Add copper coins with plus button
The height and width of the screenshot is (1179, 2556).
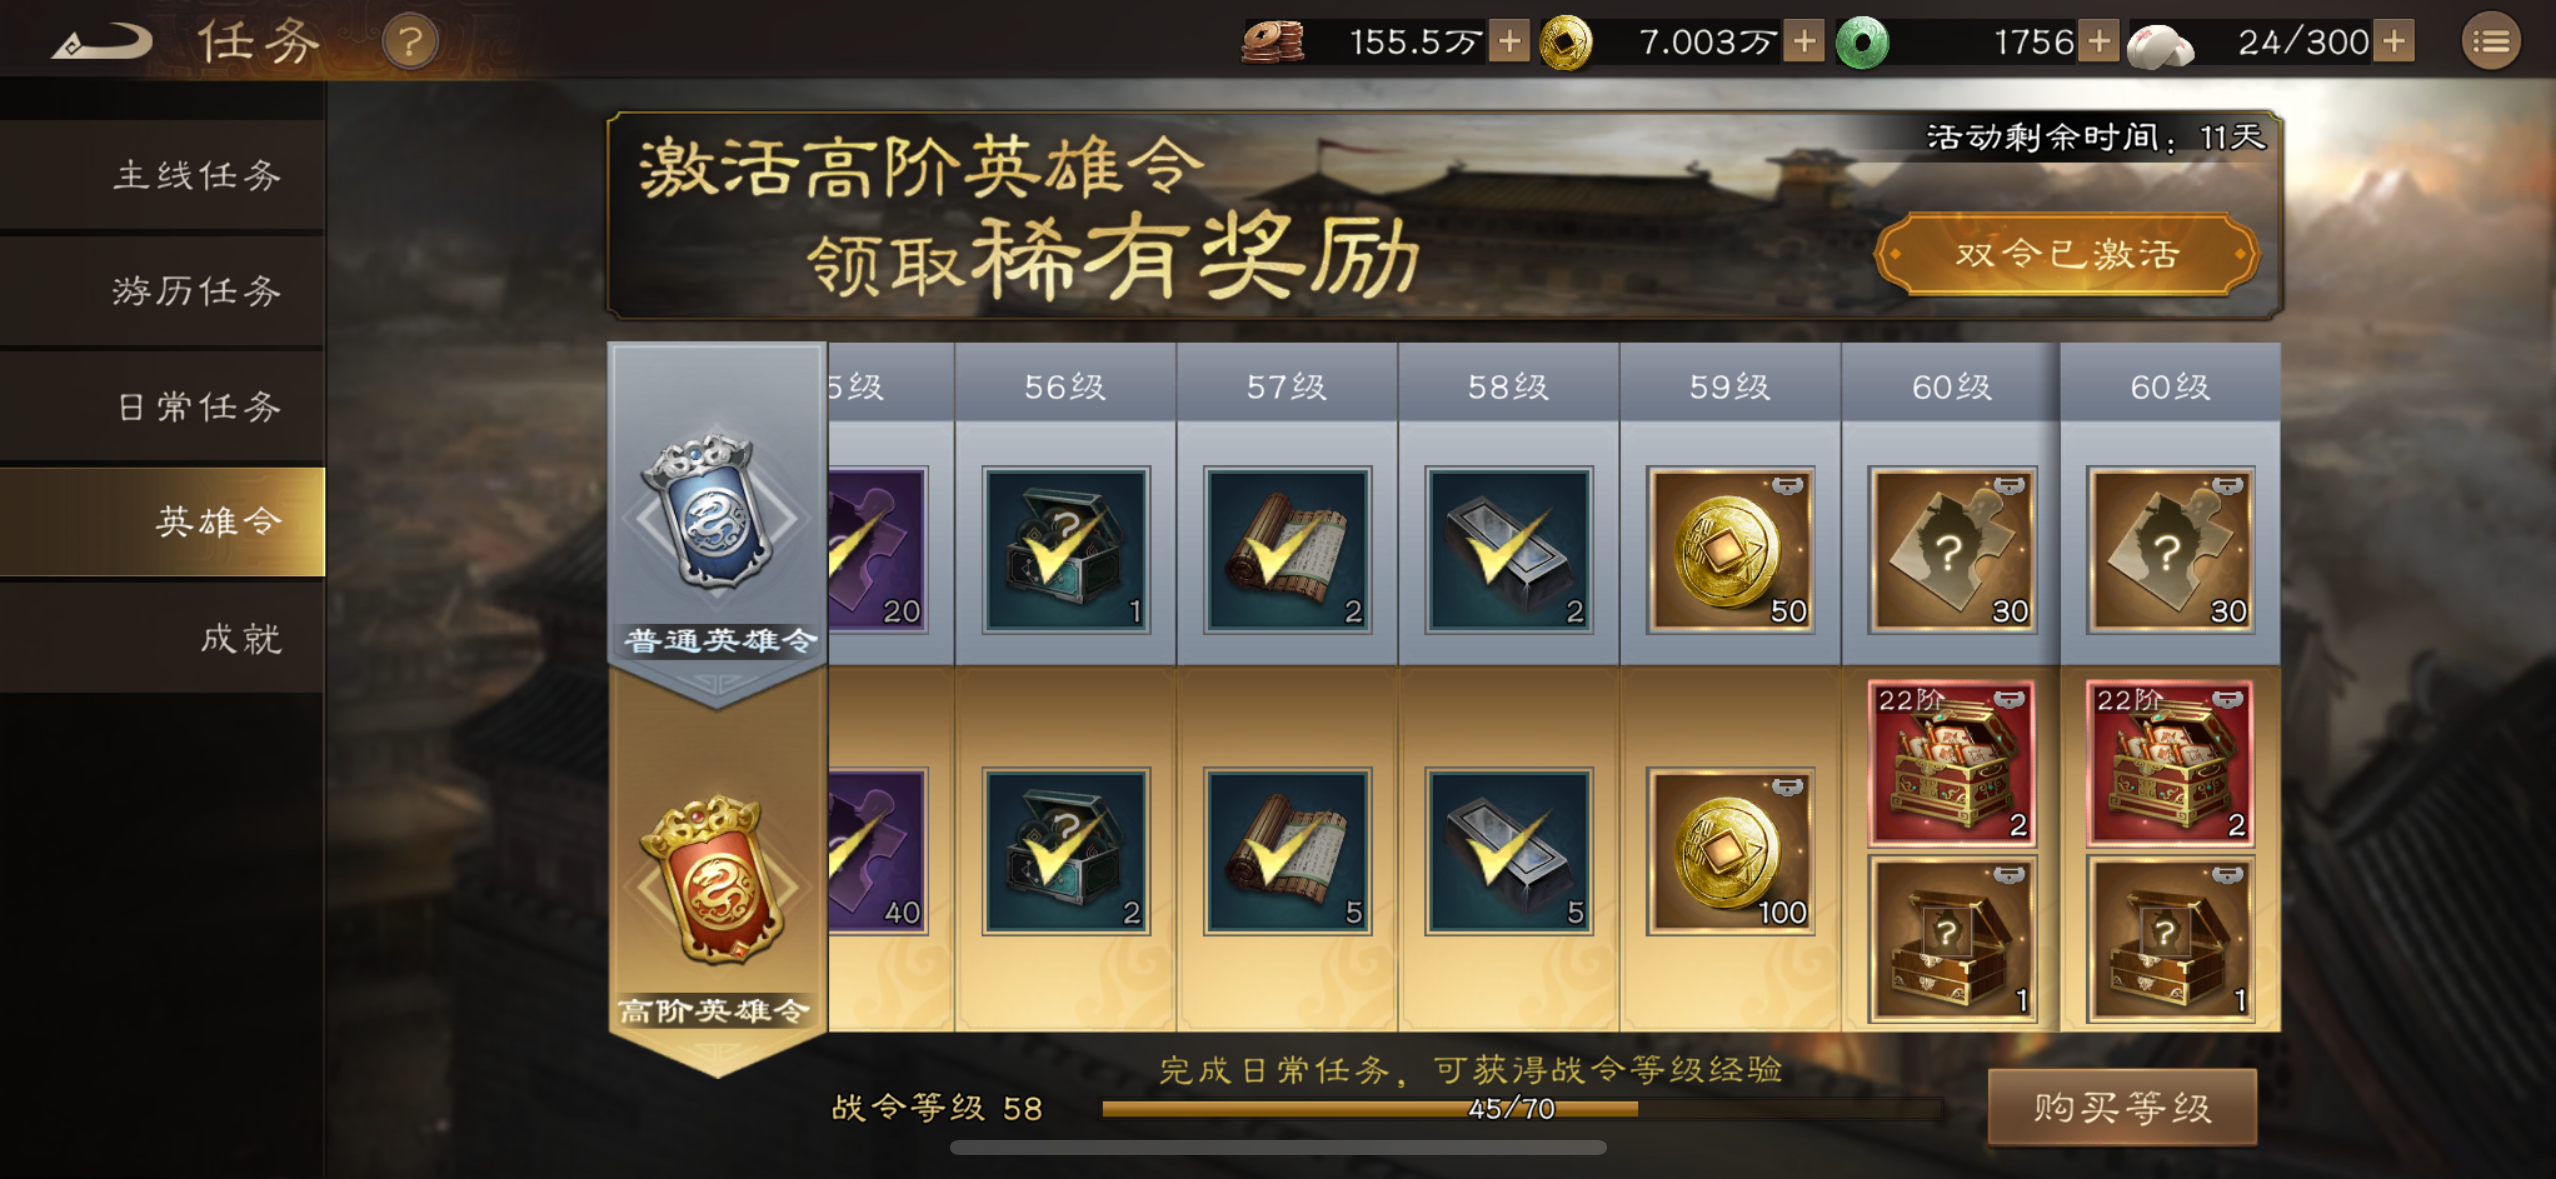(x=1509, y=42)
